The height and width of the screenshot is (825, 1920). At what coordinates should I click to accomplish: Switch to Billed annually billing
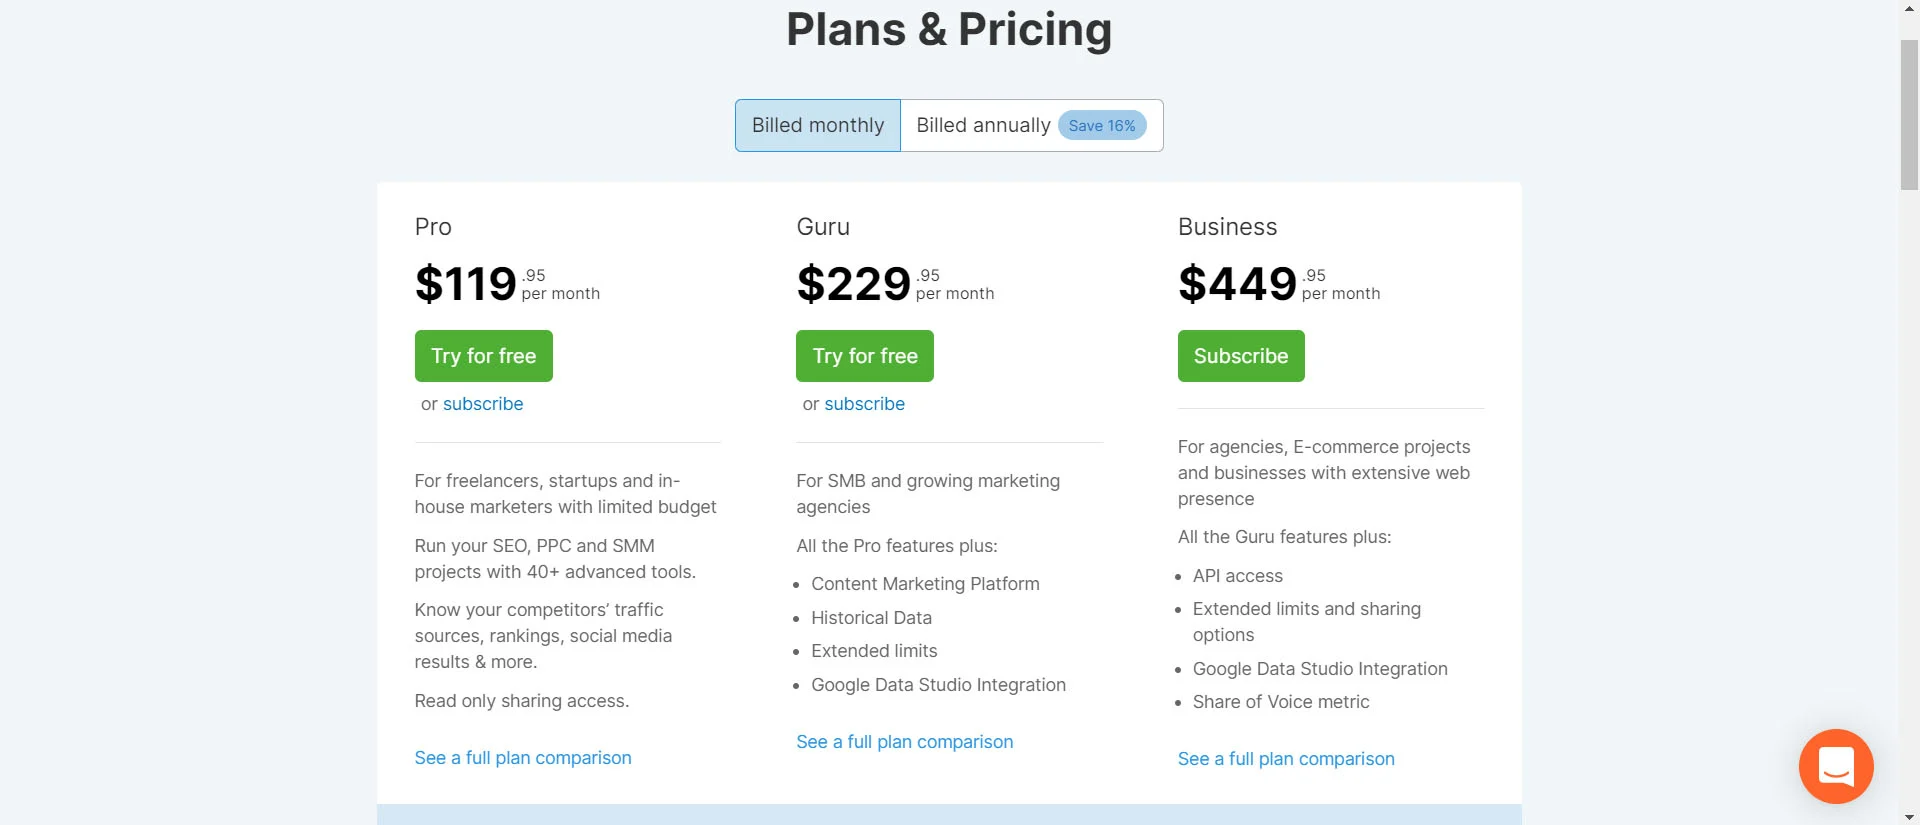pos(1032,125)
